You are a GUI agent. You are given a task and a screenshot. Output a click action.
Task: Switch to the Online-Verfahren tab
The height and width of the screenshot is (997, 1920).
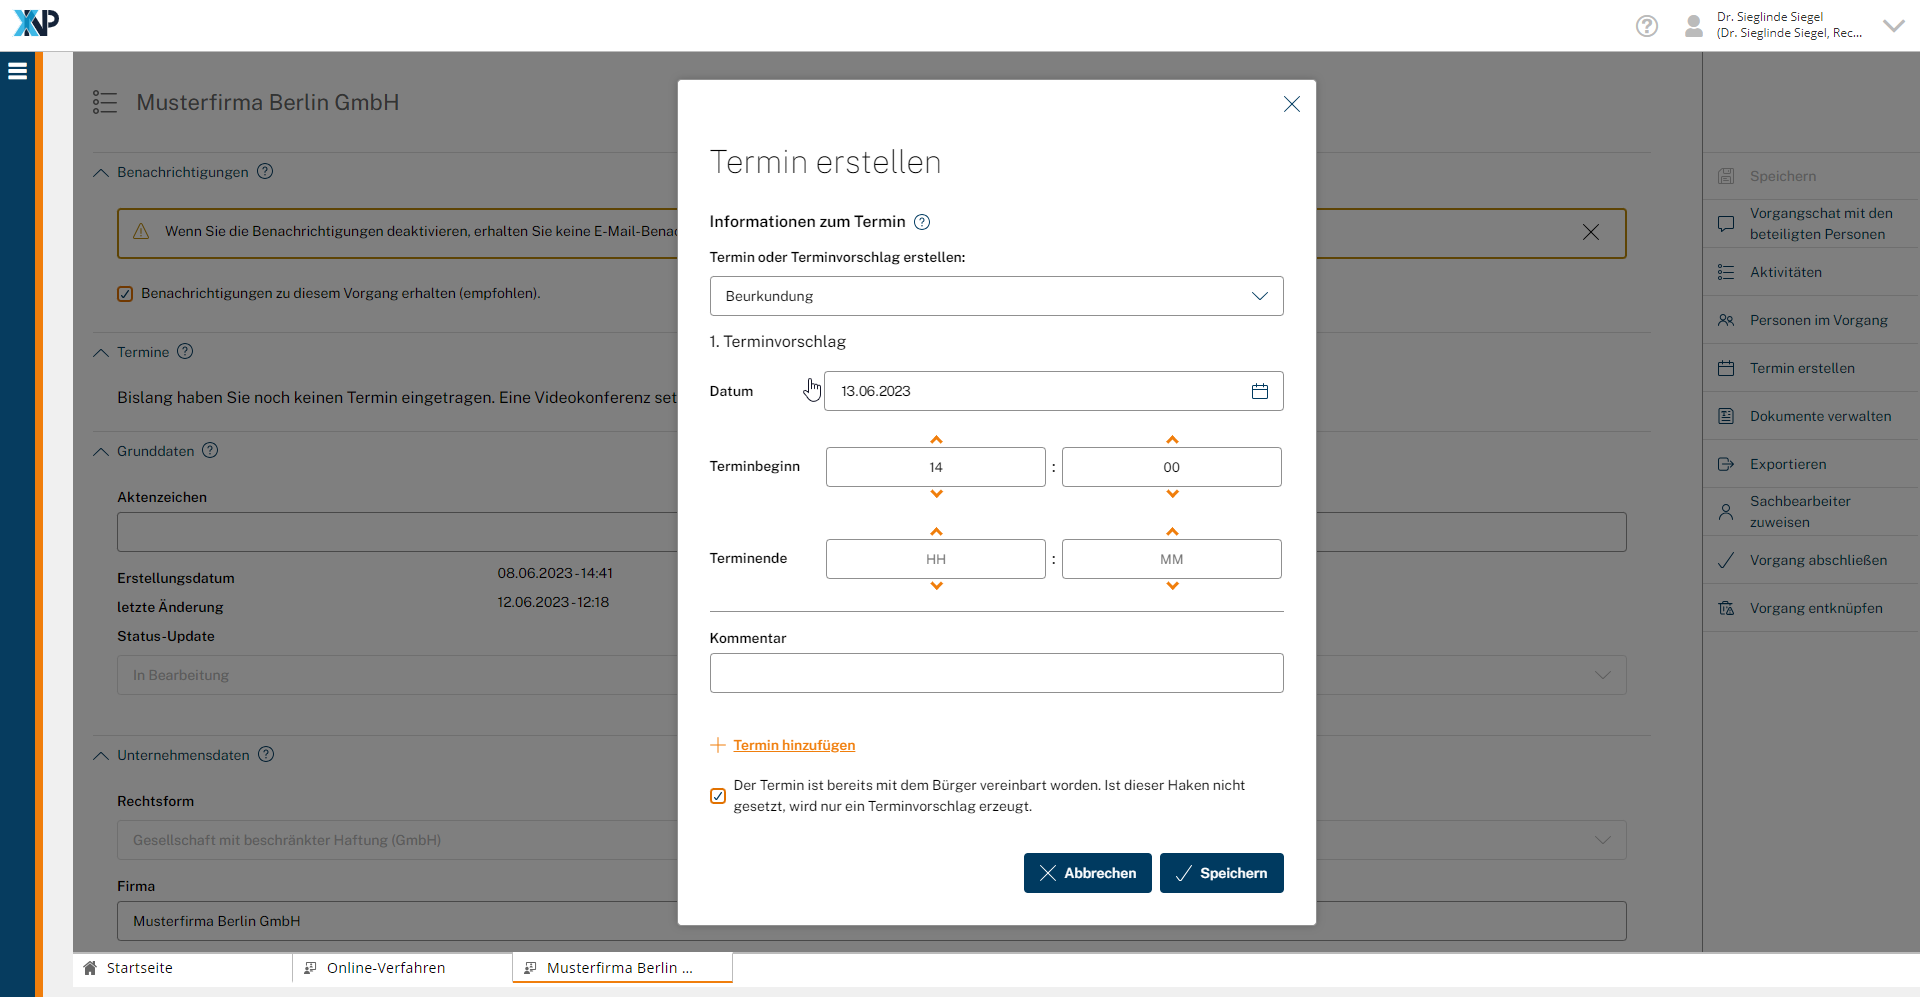pos(402,968)
